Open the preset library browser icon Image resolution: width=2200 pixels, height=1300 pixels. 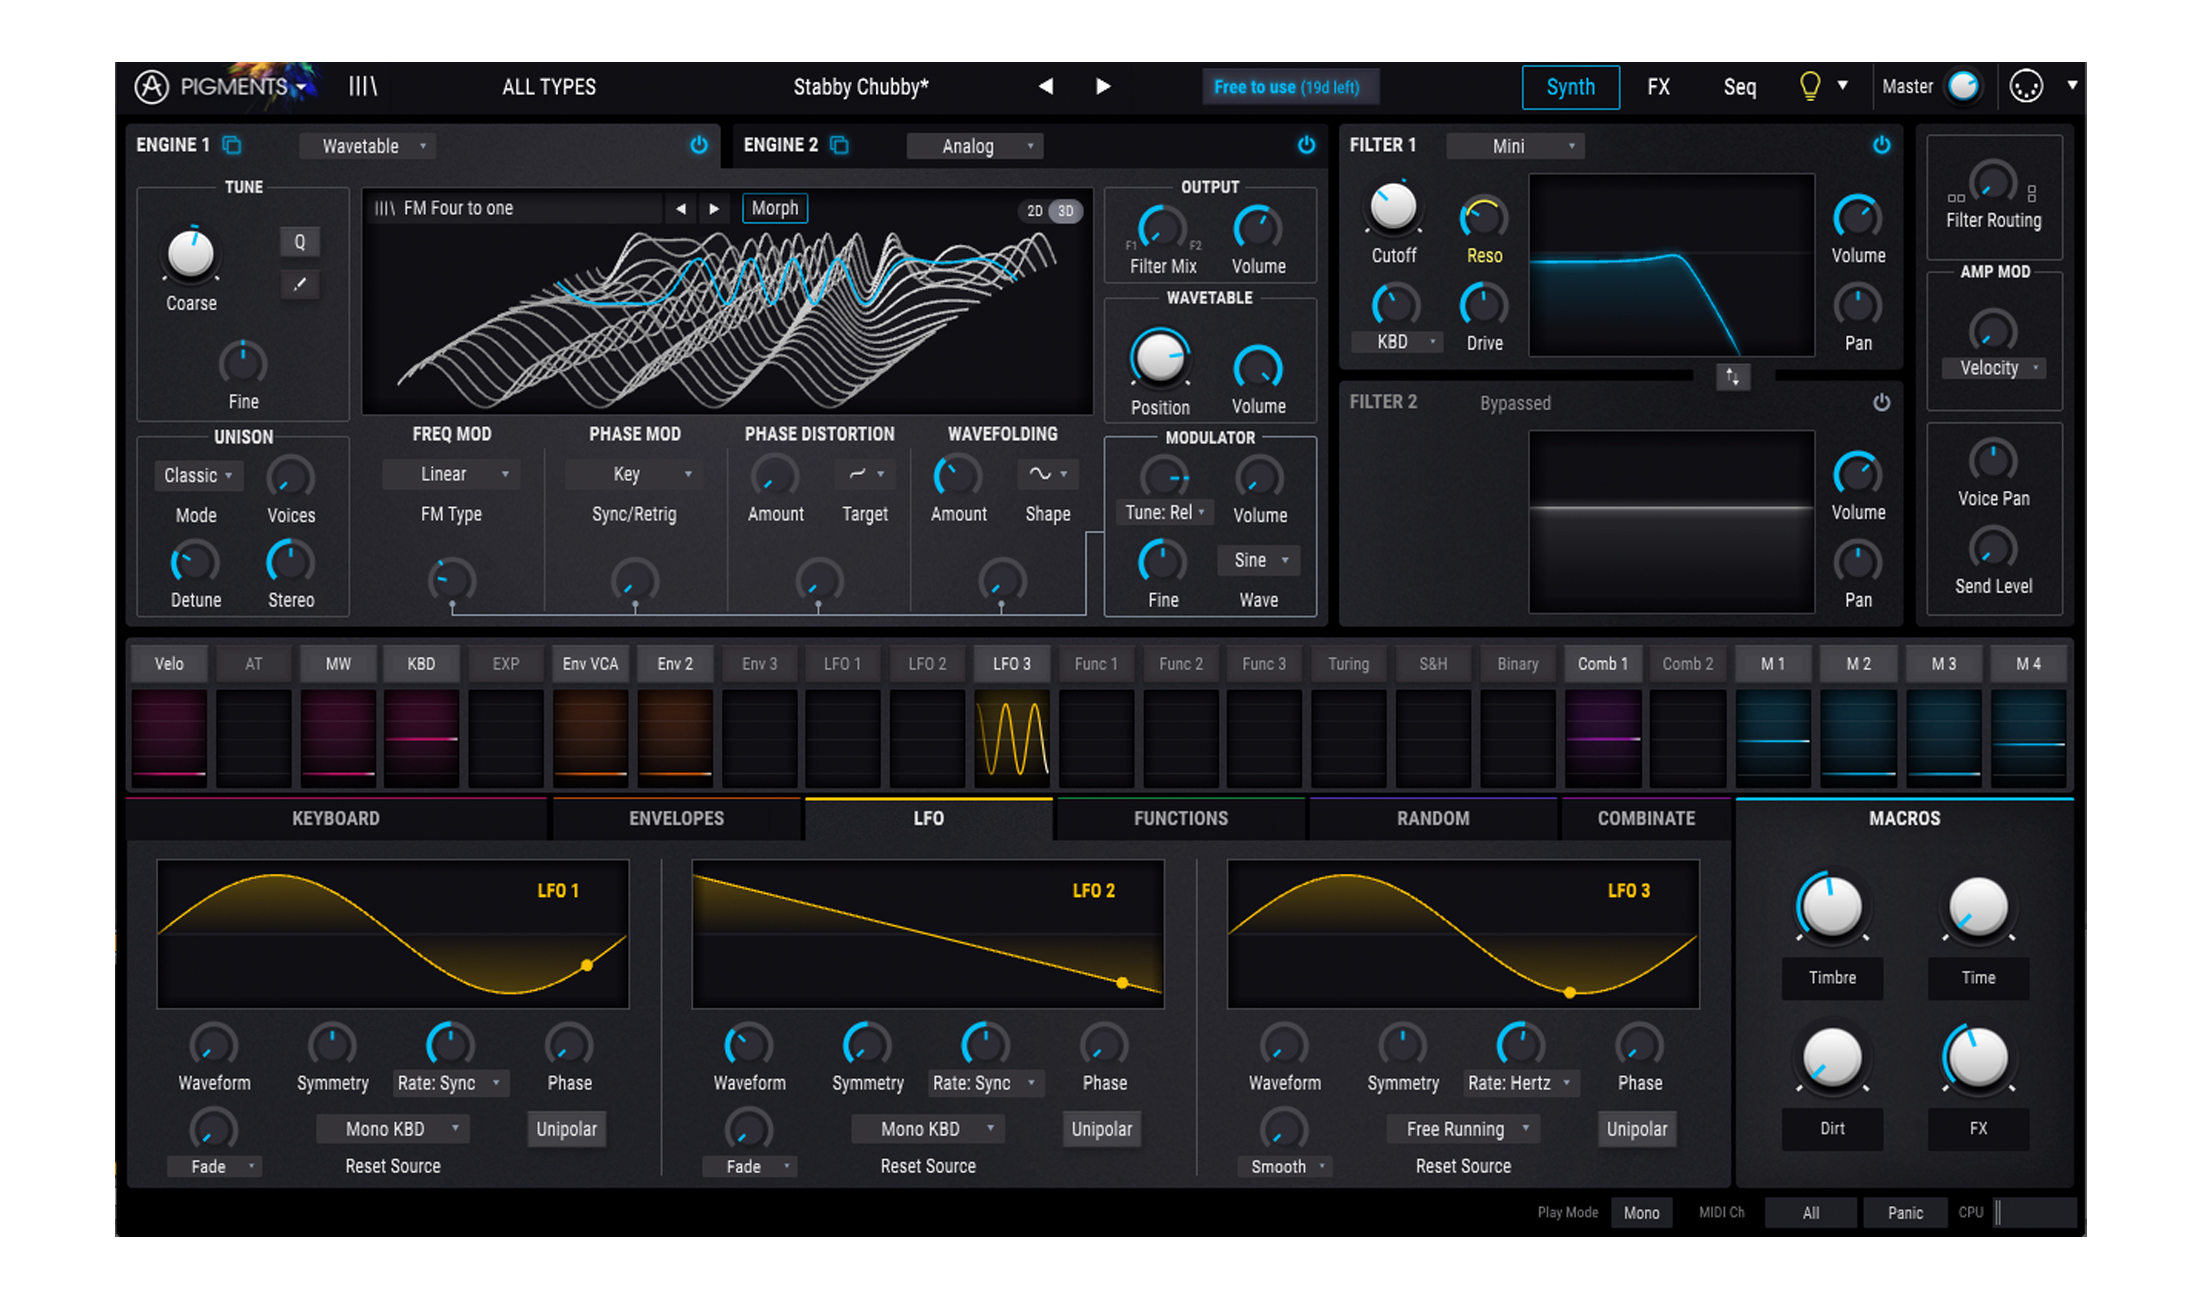362,87
